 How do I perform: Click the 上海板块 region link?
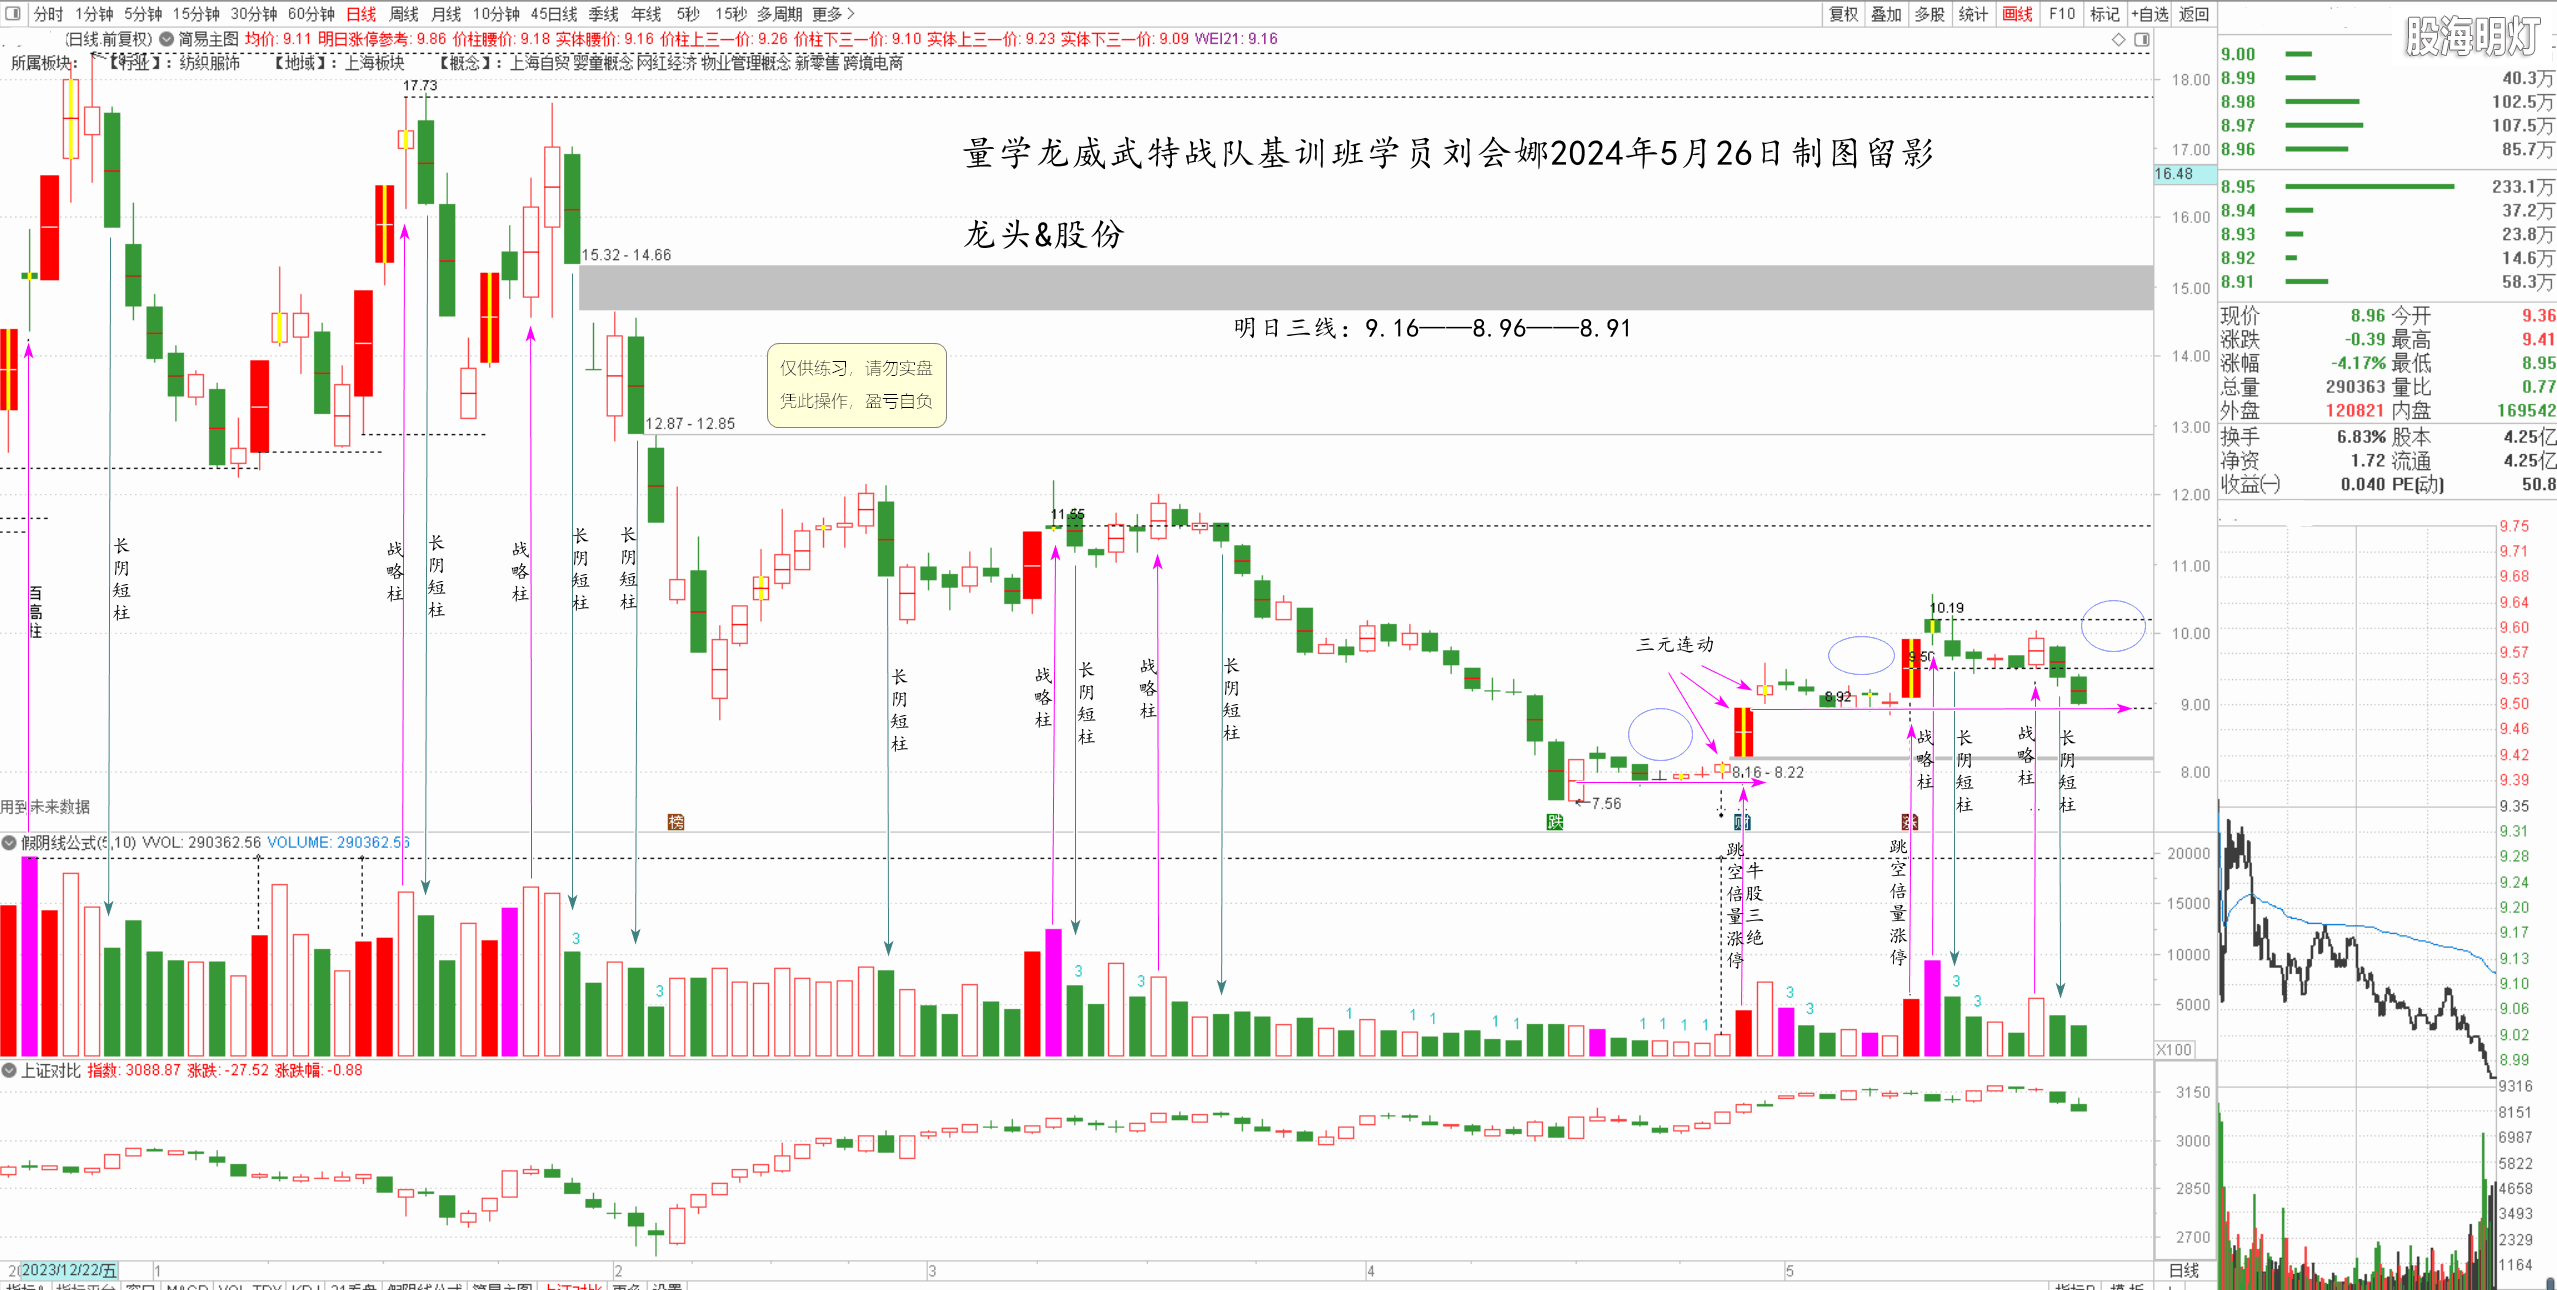[374, 62]
